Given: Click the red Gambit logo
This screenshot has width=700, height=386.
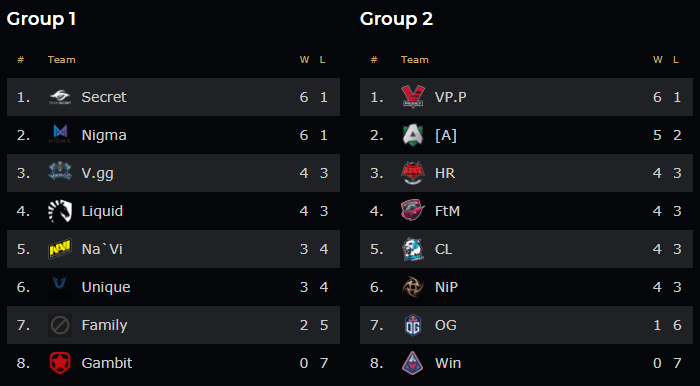Looking at the screenshot, I should (60, 363).
